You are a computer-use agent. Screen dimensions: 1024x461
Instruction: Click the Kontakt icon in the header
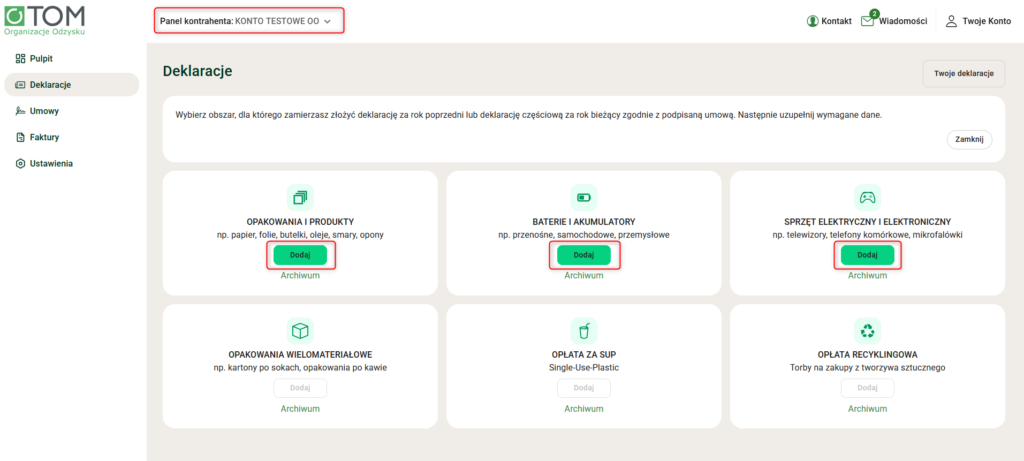(812, 21)
